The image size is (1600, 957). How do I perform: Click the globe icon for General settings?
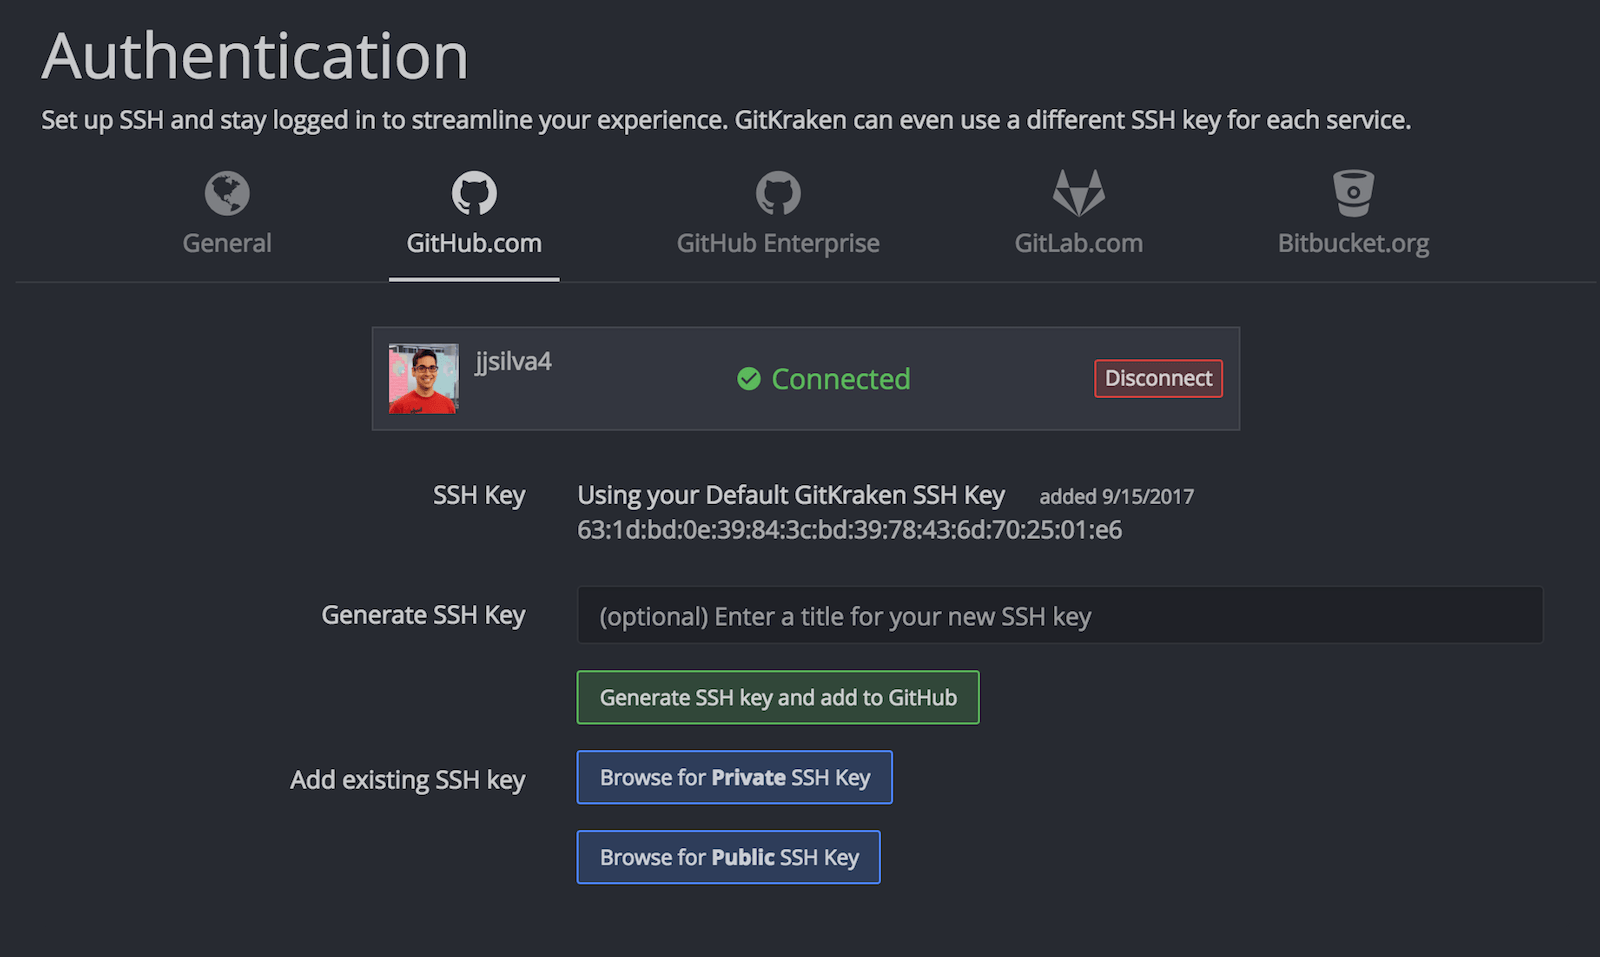point(227,193)
